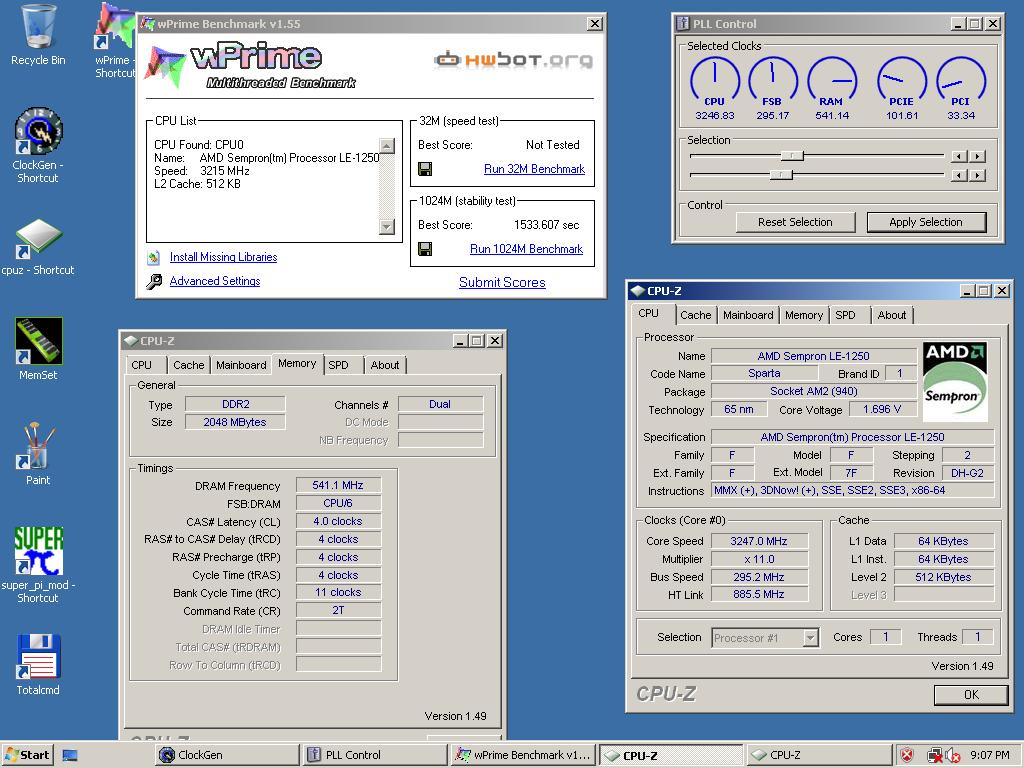Select the MemSet desktop icon

38,349
